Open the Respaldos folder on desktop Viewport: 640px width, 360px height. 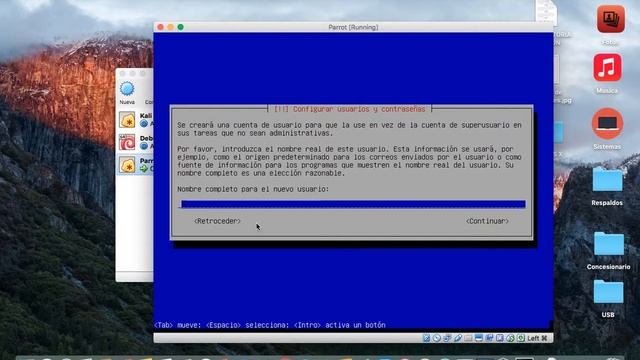(x=607, y=180)
